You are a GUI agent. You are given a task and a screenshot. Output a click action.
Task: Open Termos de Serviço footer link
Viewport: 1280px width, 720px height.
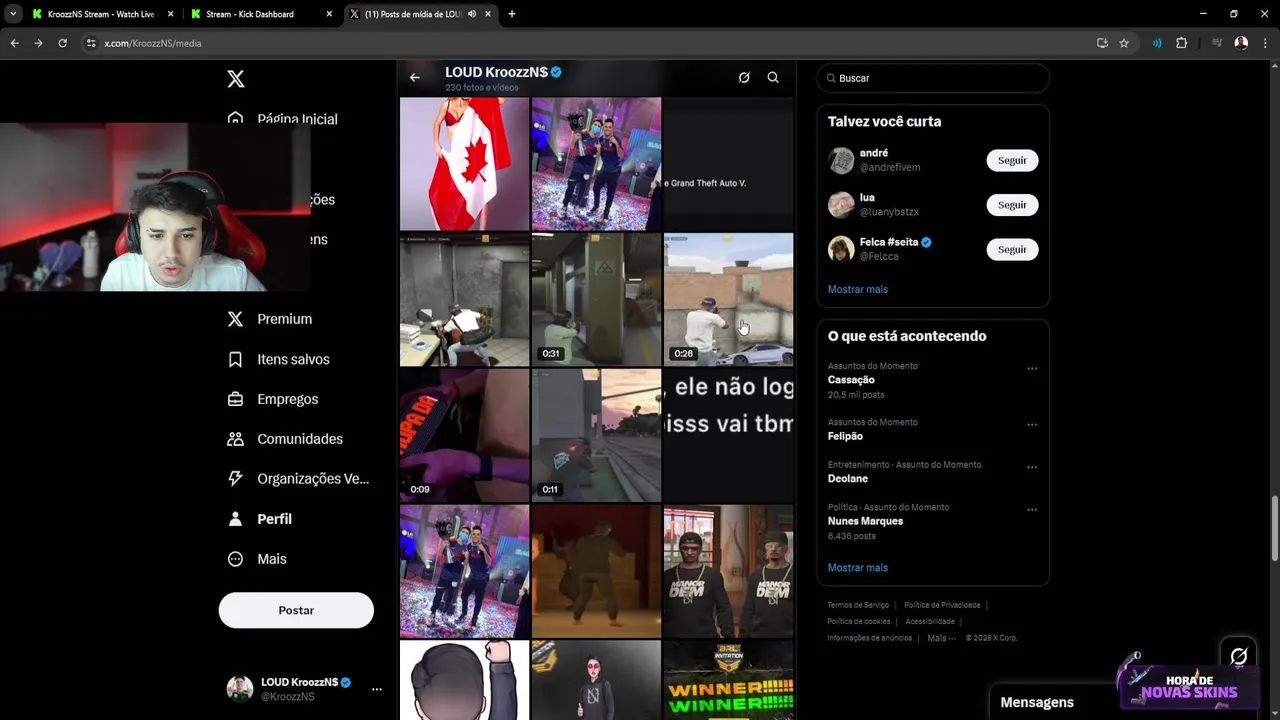coord(858,605)
